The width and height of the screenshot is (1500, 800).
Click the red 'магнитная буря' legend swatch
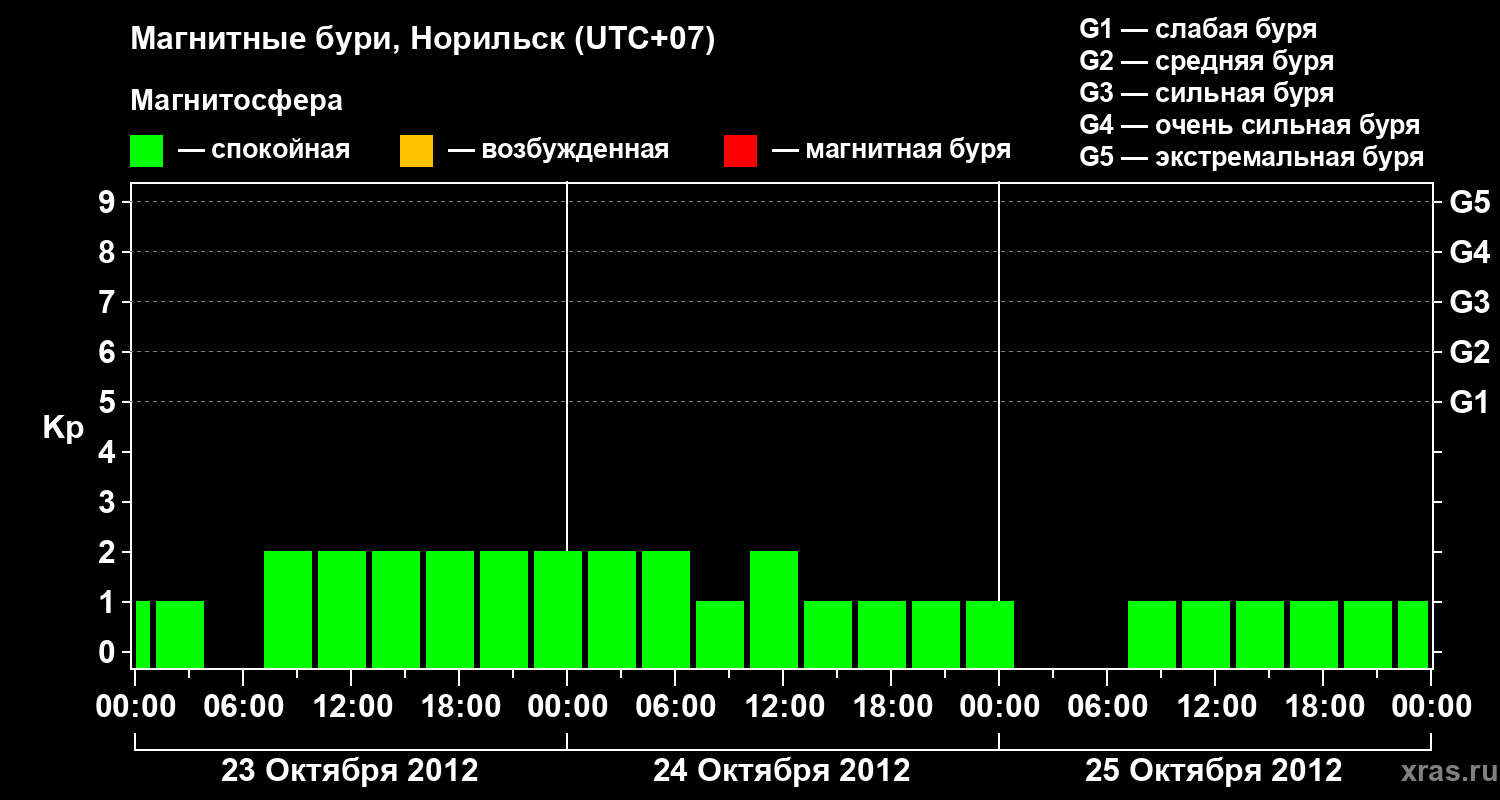[x=740, y=151]
